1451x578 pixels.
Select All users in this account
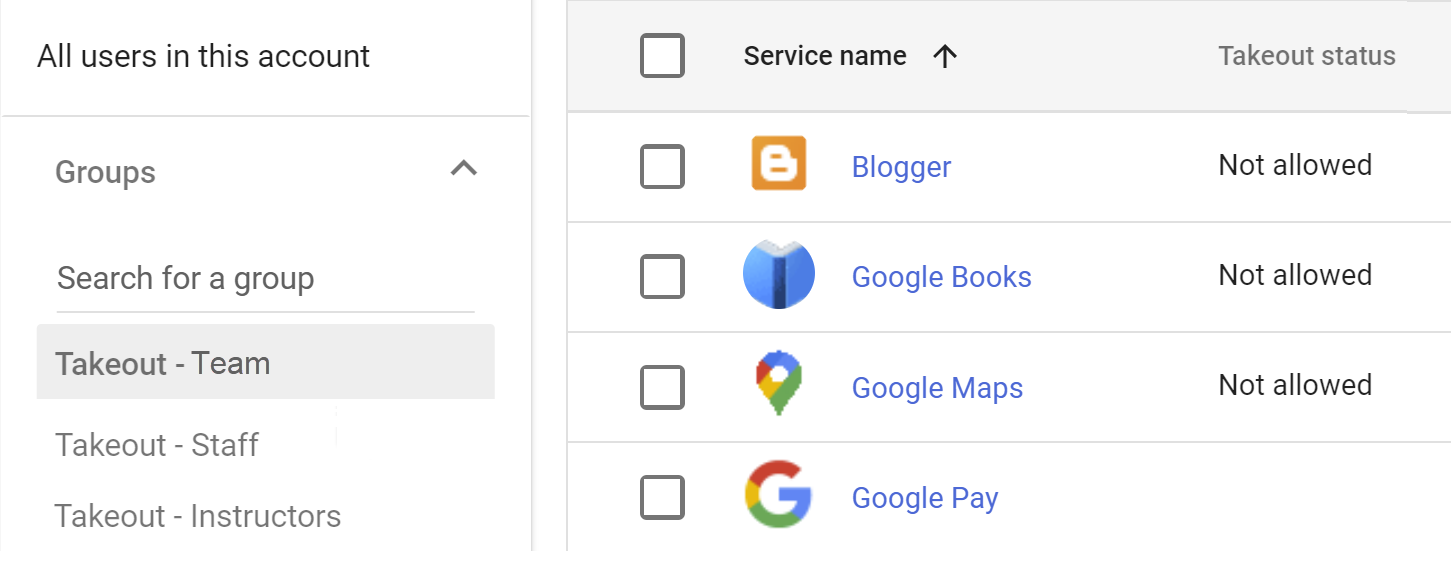[204, 57]
